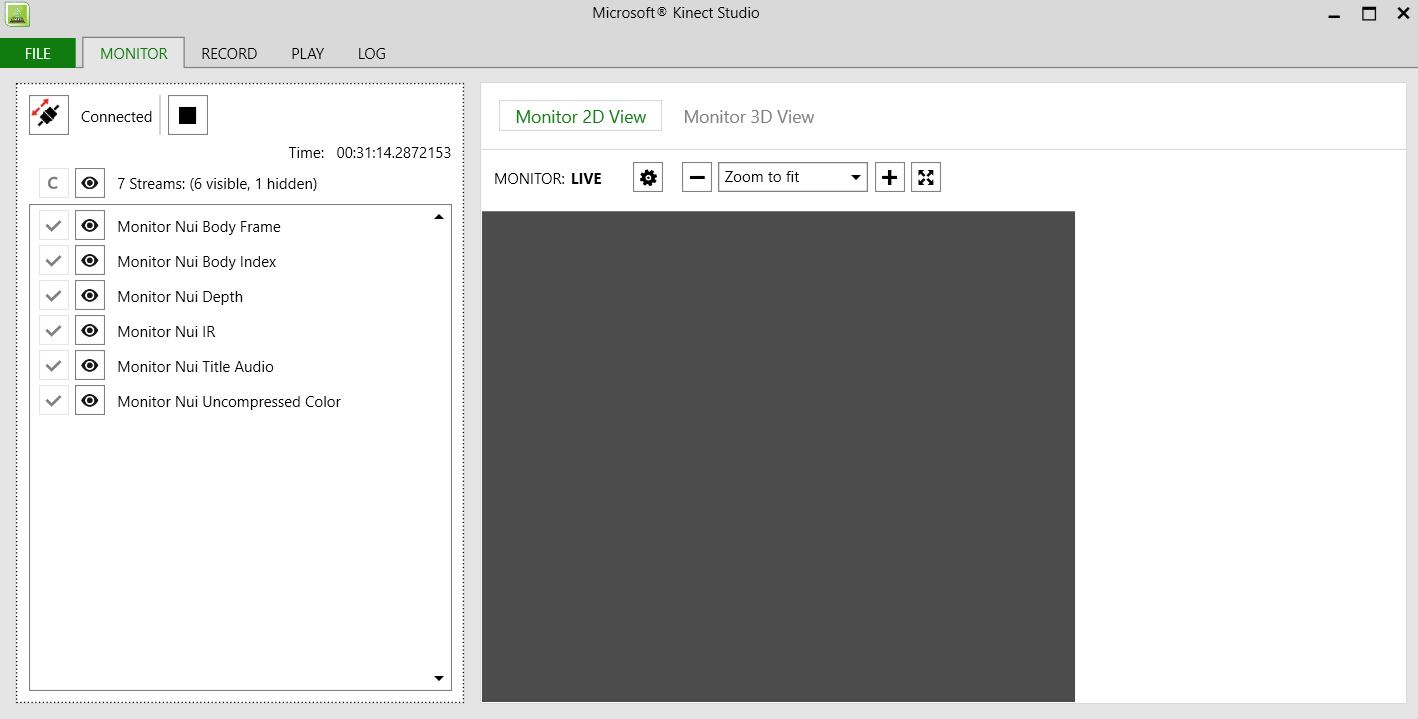1418x719 pixels.
Task: Click the Monitor Nui Body Frame stream name
Action: point(199,226)
